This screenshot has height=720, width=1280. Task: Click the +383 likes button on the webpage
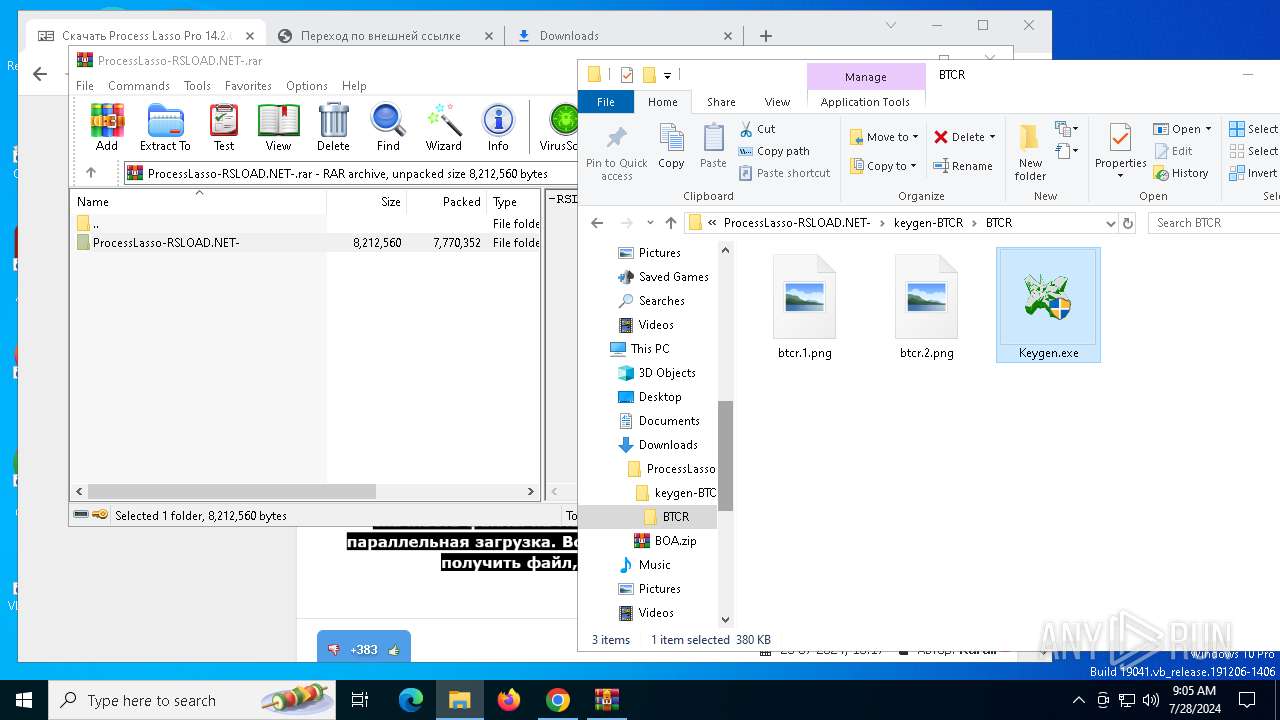tap(364, 649)
